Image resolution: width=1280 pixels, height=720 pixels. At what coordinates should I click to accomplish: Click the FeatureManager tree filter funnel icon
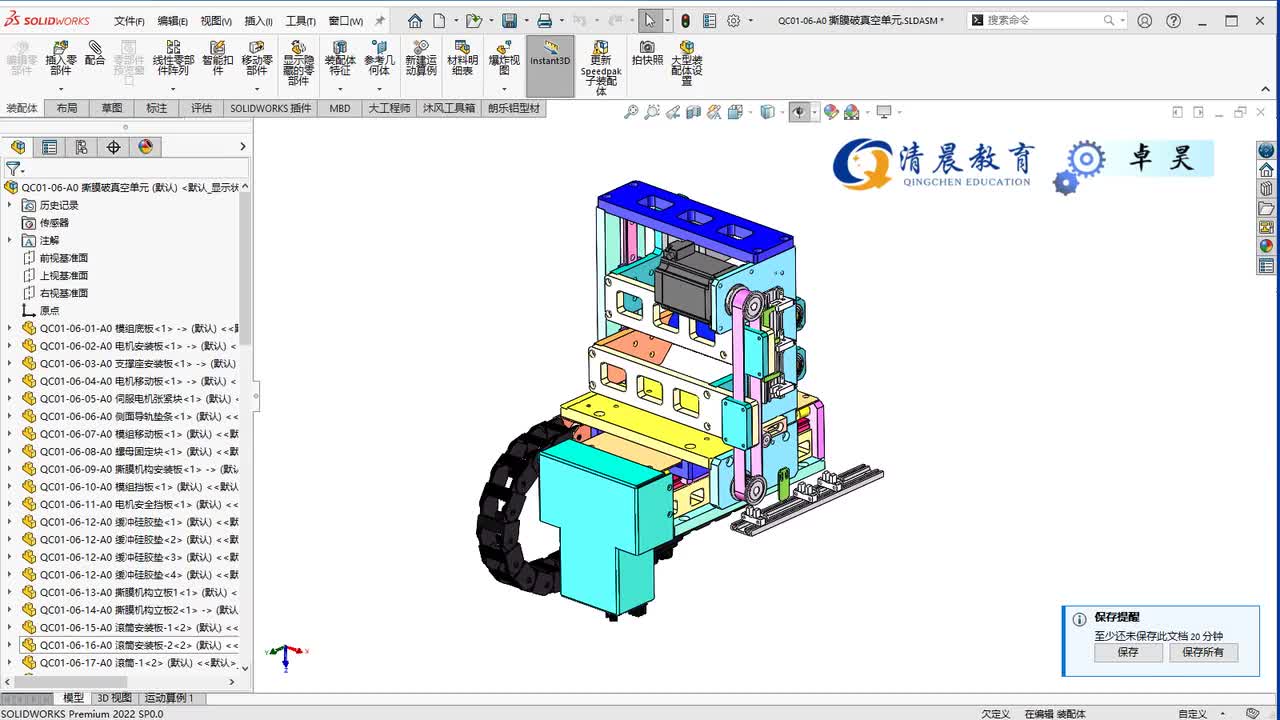(x=13, y=169)
